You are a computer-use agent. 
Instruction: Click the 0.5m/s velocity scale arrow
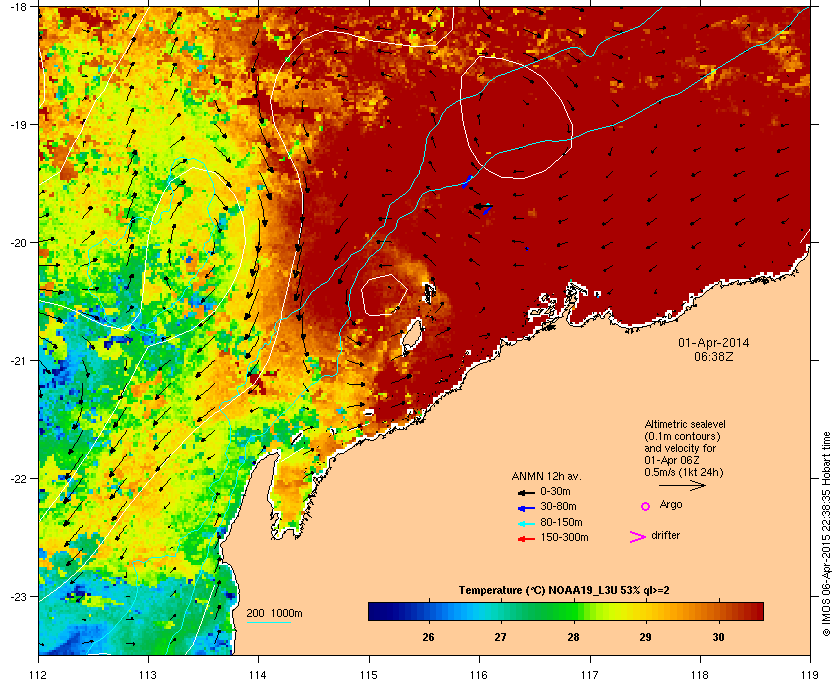(682, 486)
